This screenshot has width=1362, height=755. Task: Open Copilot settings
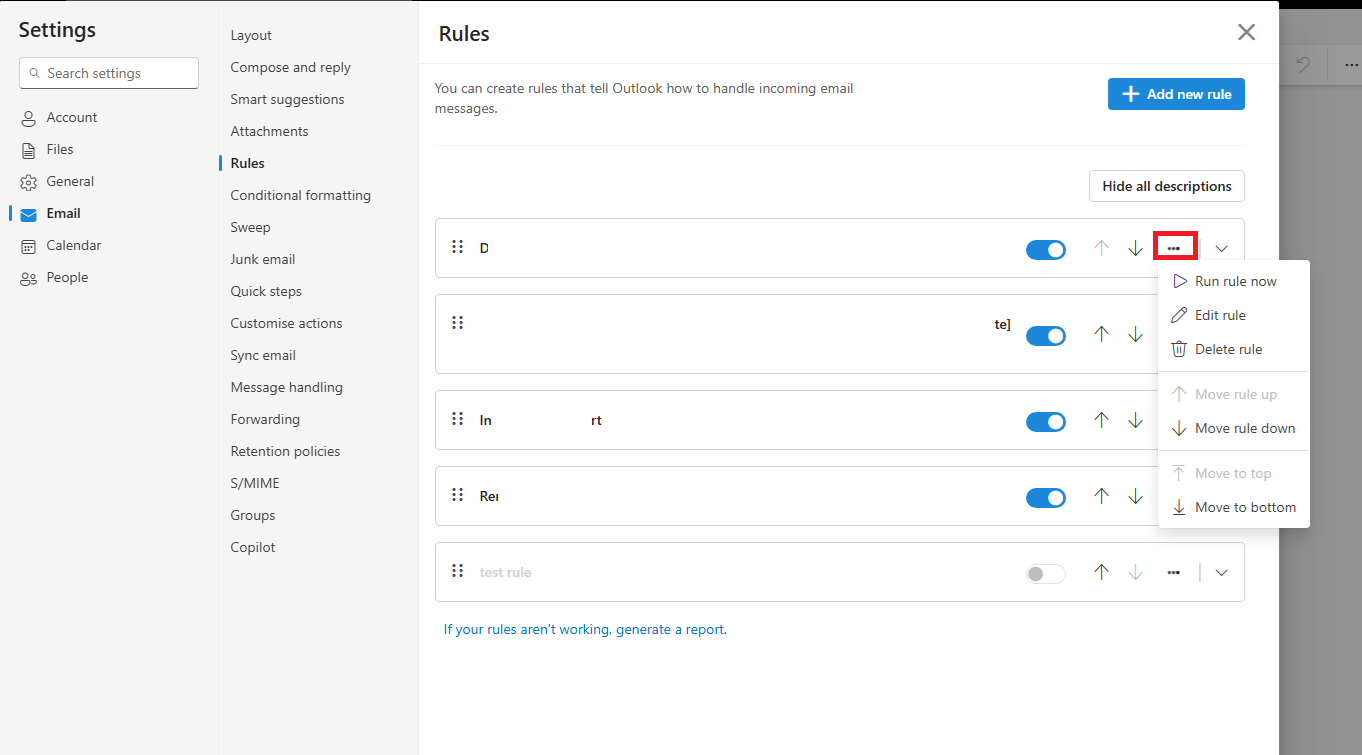point(253,547)
